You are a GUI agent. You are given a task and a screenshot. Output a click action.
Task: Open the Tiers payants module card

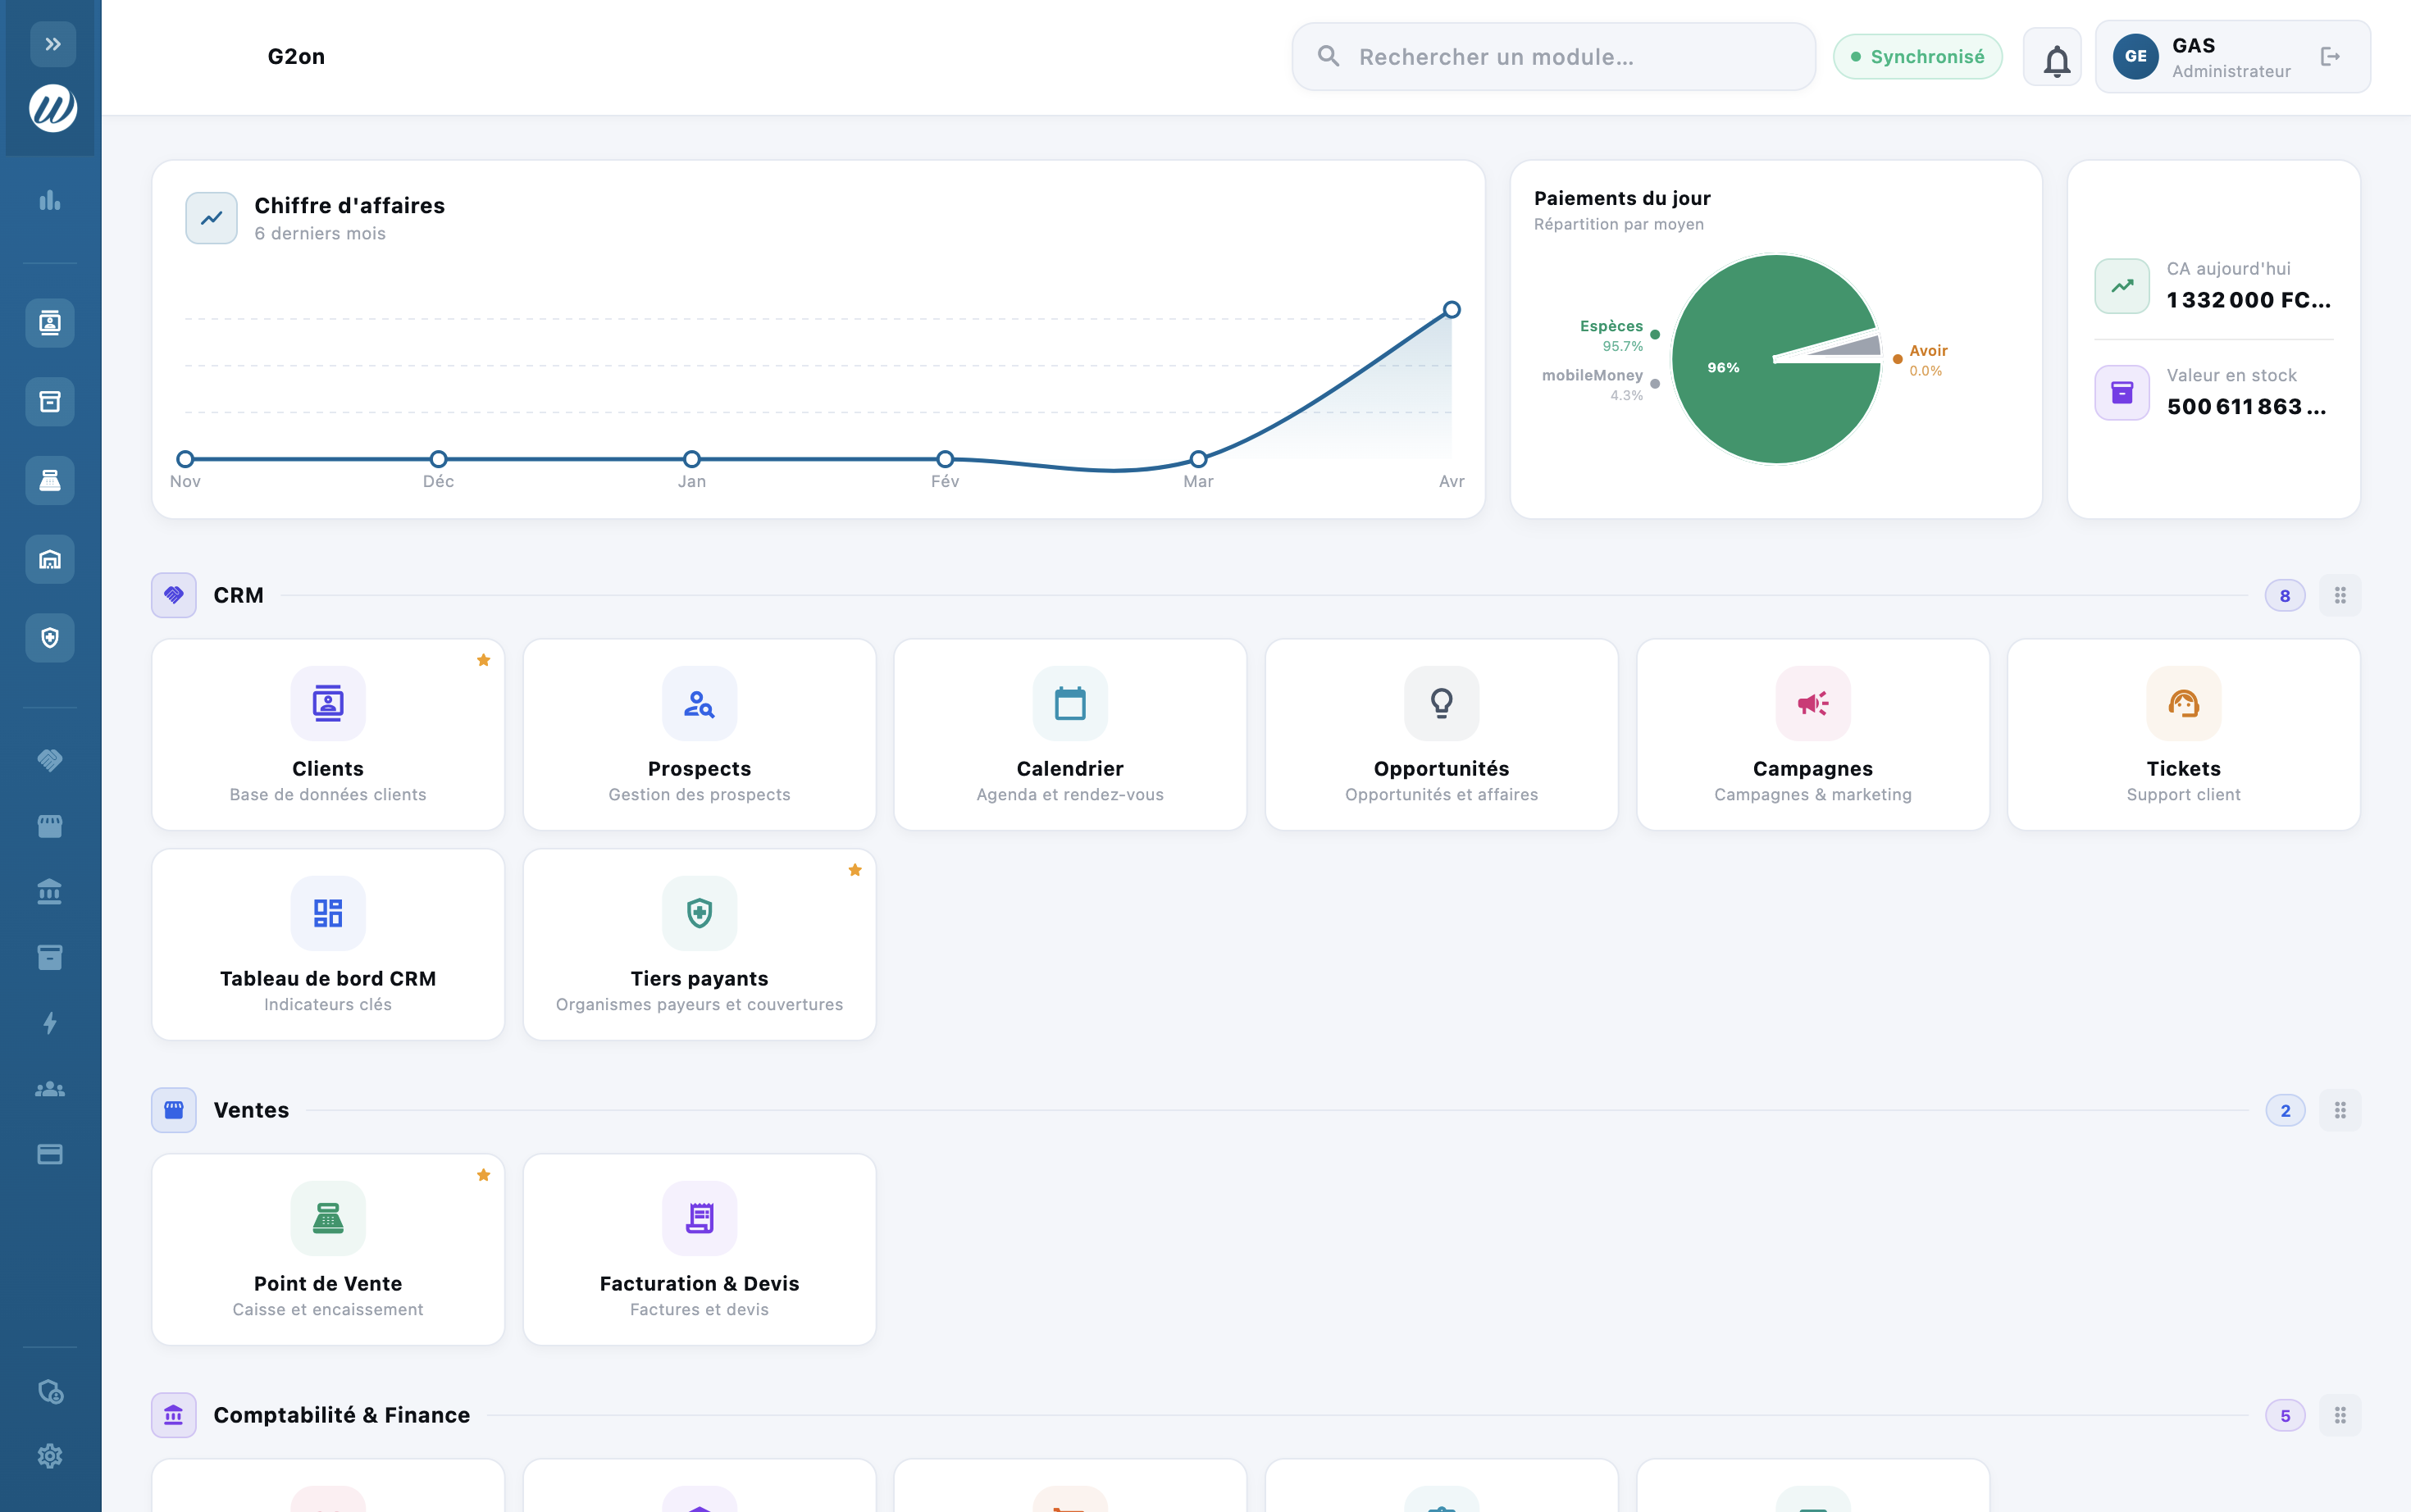point(699,945)
